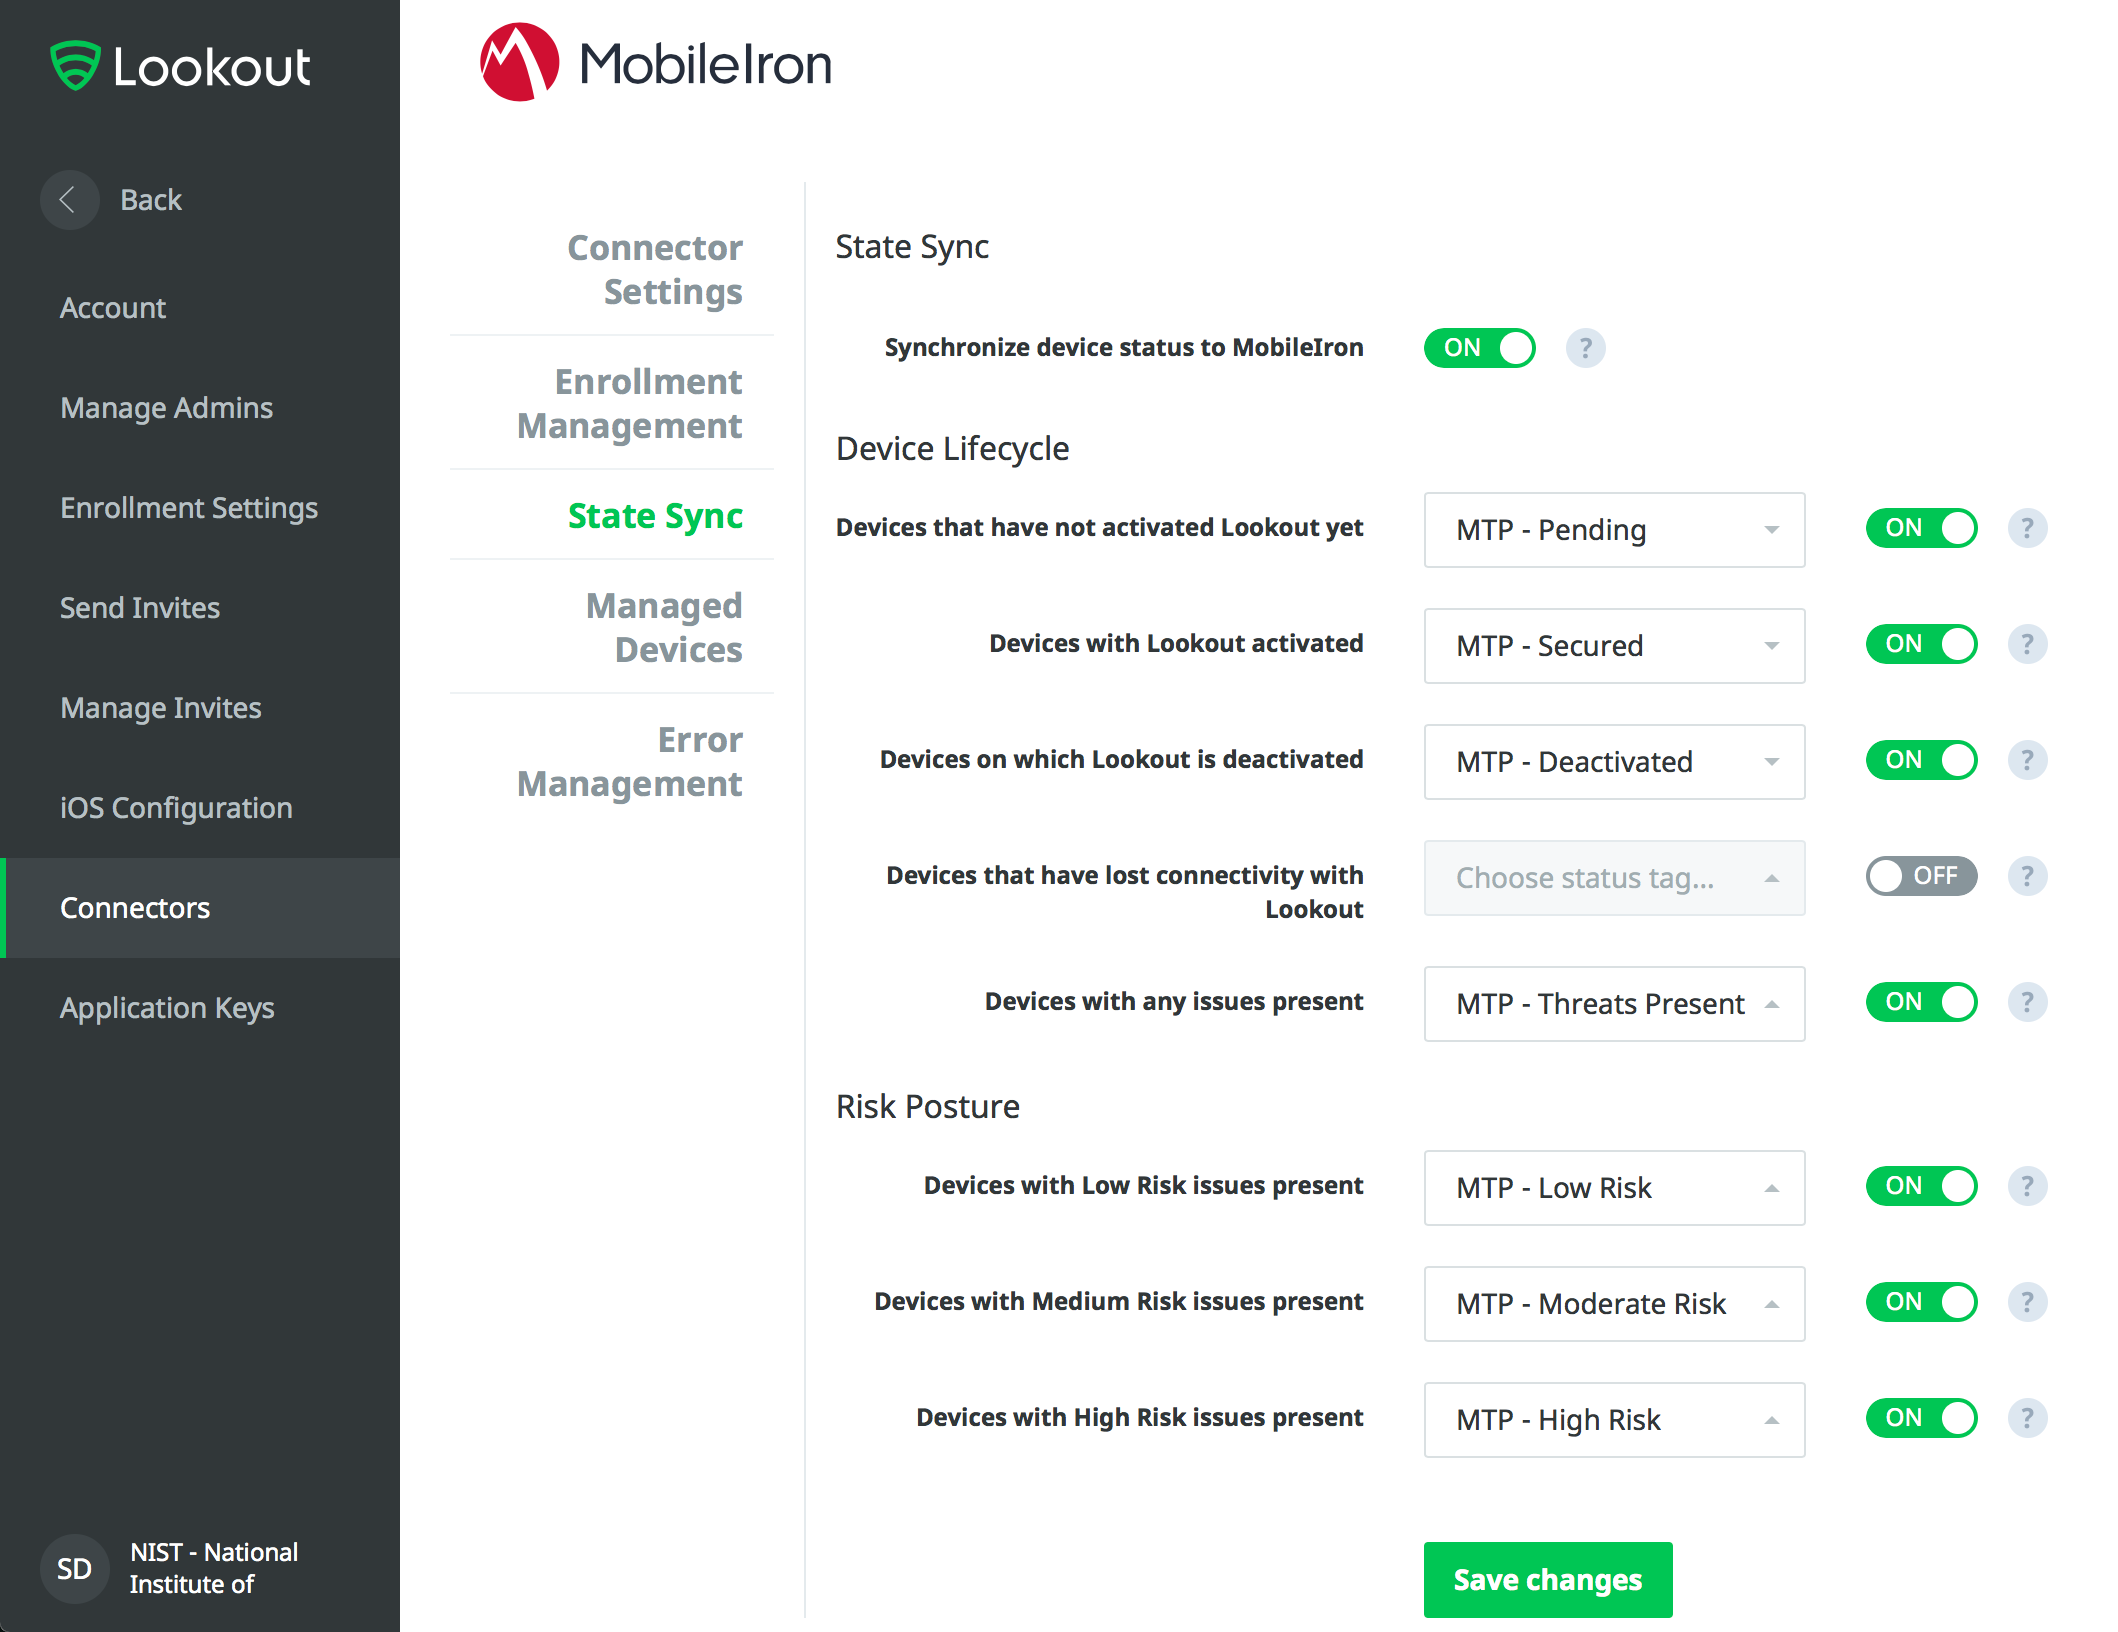Viewport: 2118px width, 1632px height.
Task: Click the SD profile avatar
Action: (74, 1568)
